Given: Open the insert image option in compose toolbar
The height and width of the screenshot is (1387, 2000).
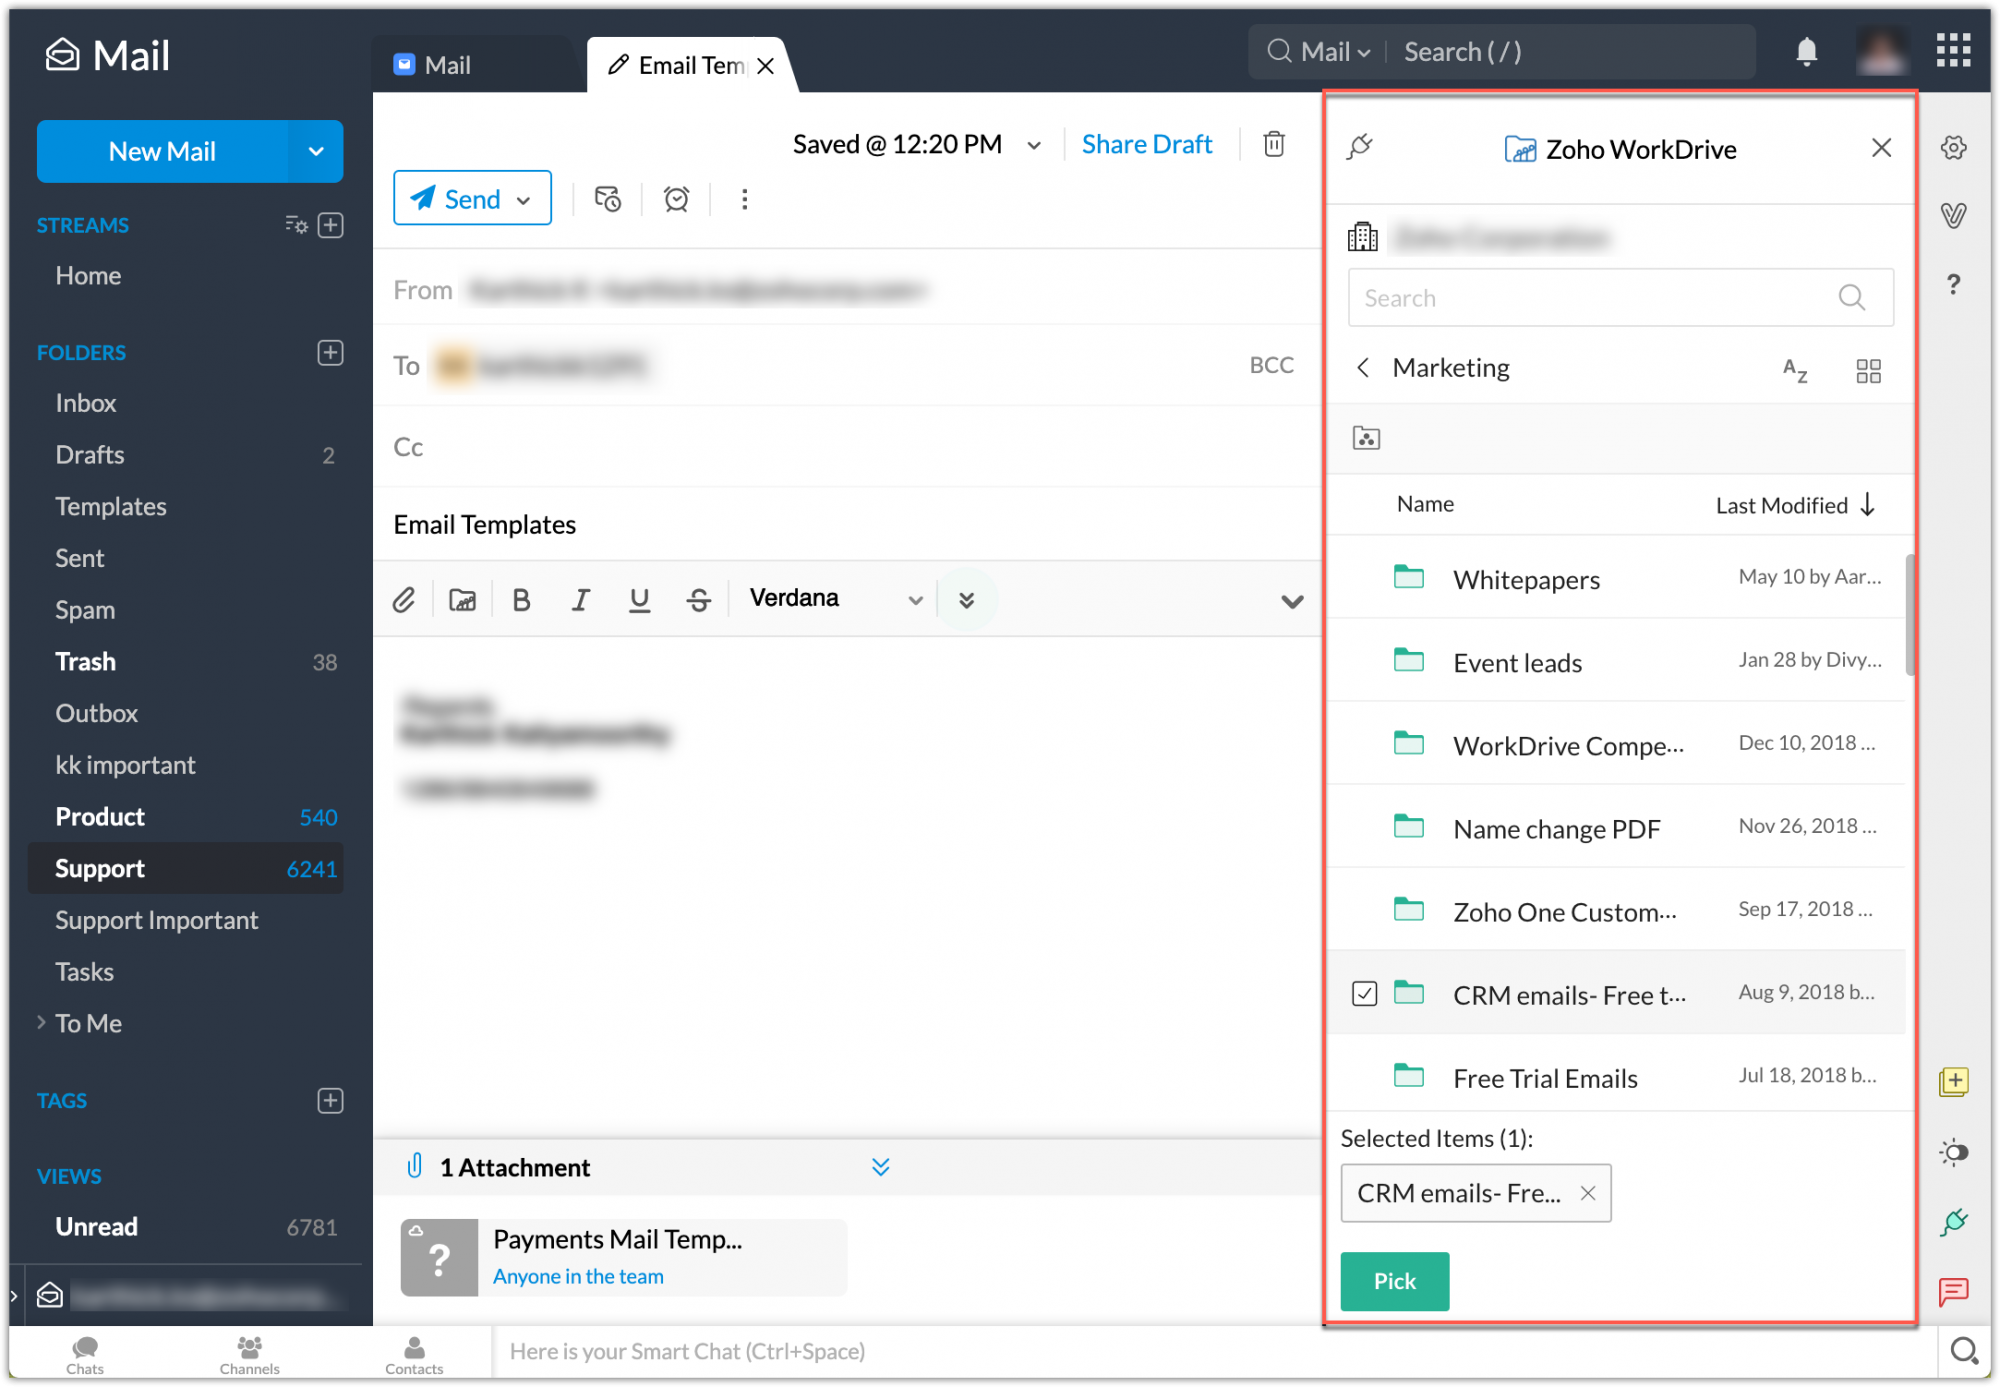Looking at the screenshot, I should coord(462,598).
